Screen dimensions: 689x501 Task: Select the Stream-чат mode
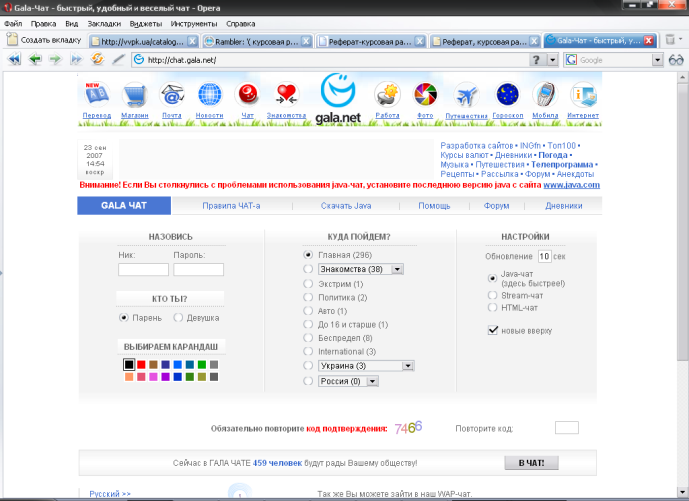pos(493,295)
